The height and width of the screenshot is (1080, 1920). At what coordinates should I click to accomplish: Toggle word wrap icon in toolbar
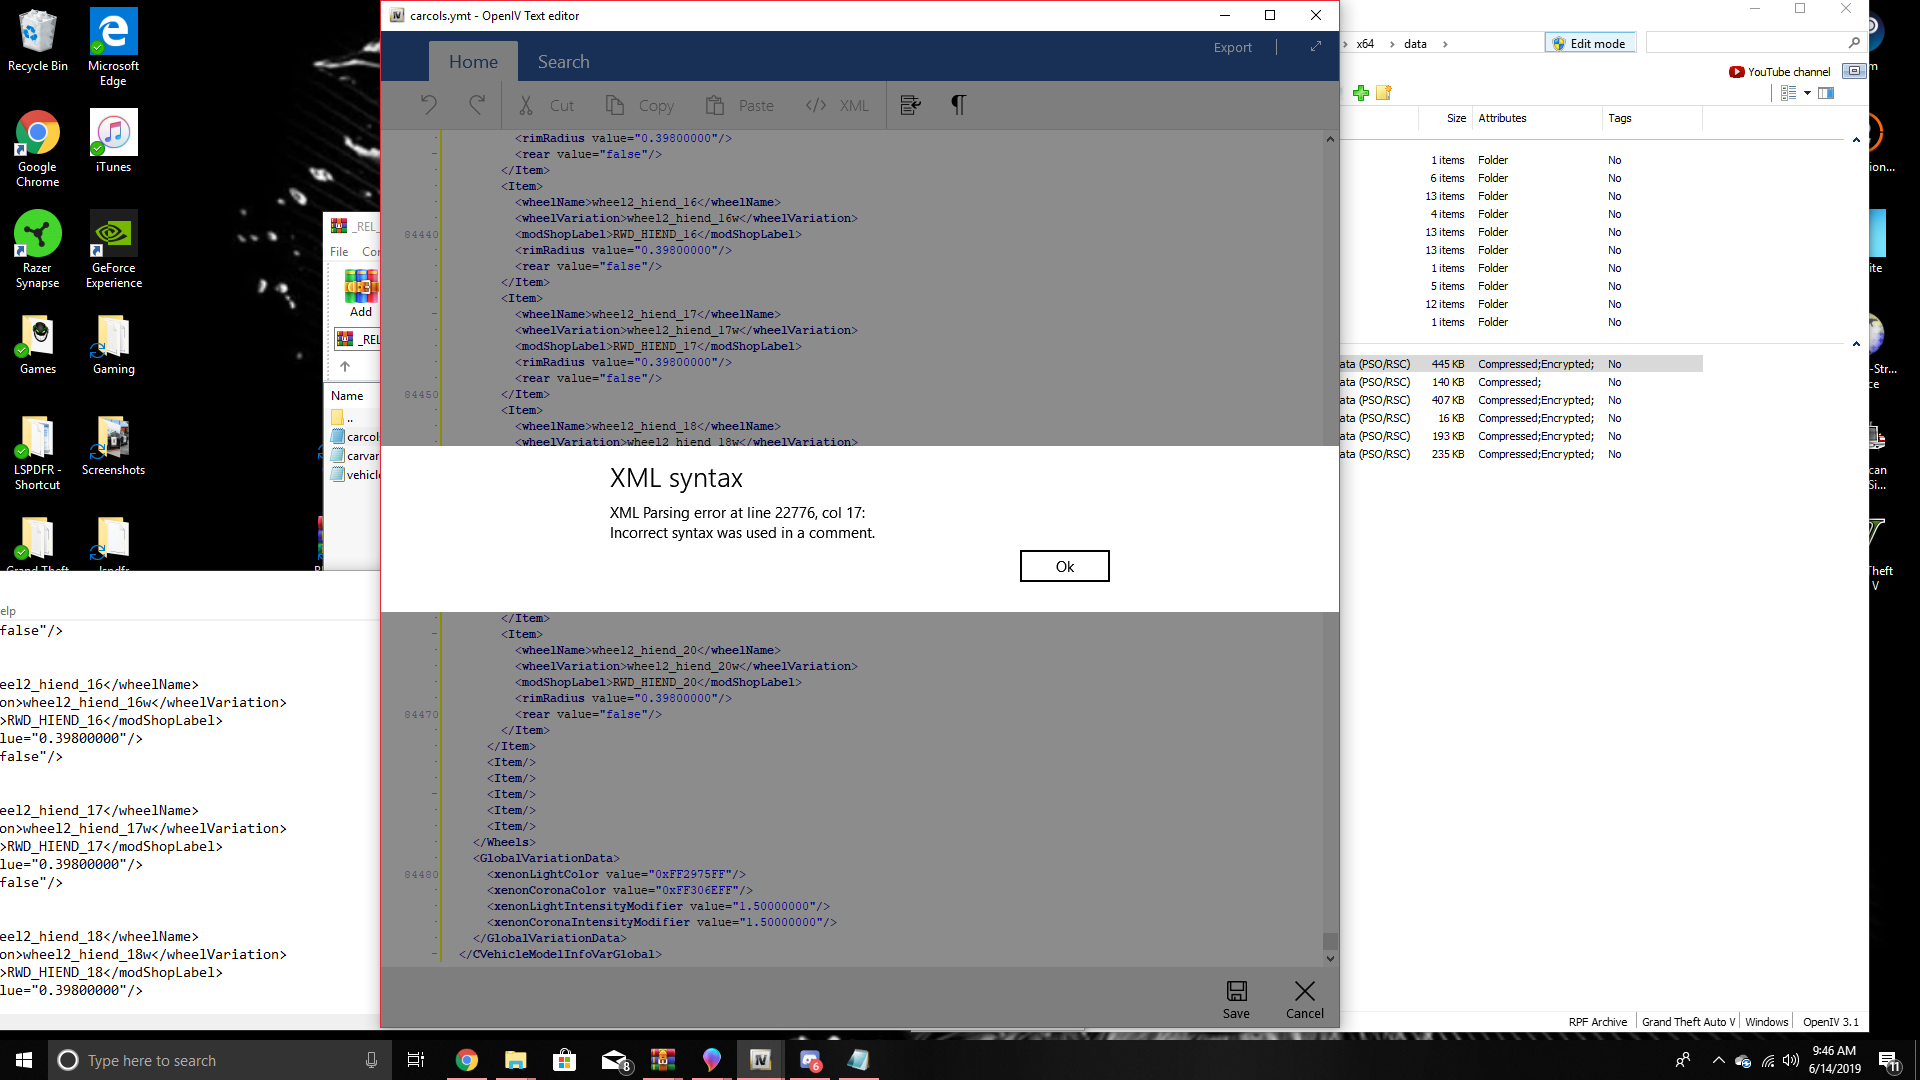point(910,105)
